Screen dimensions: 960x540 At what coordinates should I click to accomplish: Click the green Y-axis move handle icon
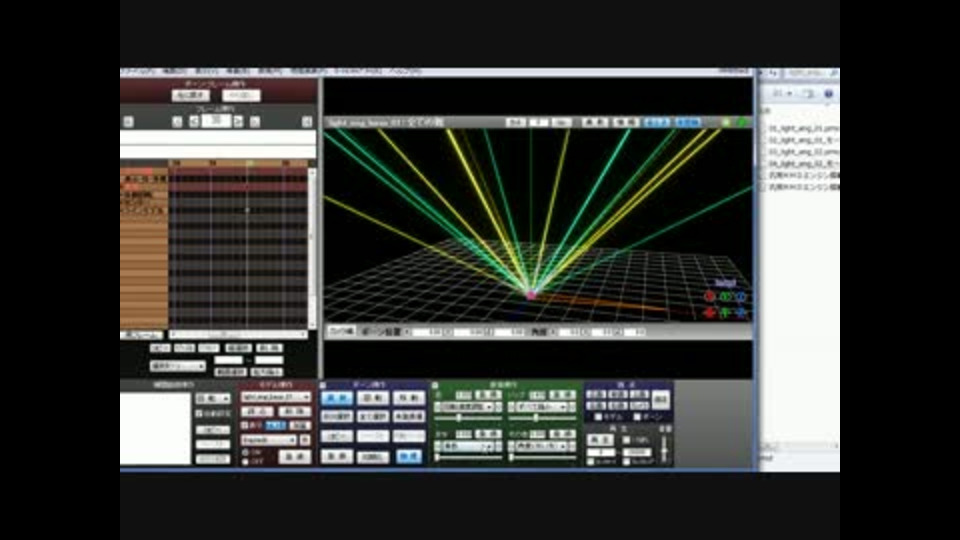(x=726, y=313)
